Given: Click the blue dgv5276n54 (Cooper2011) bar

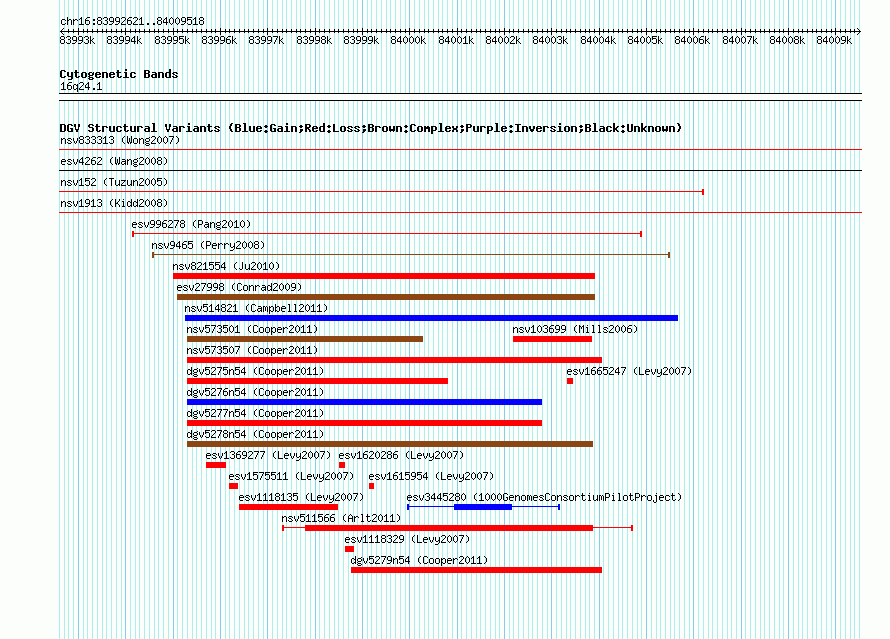Looking at the screenshot, I should [364, 402].
